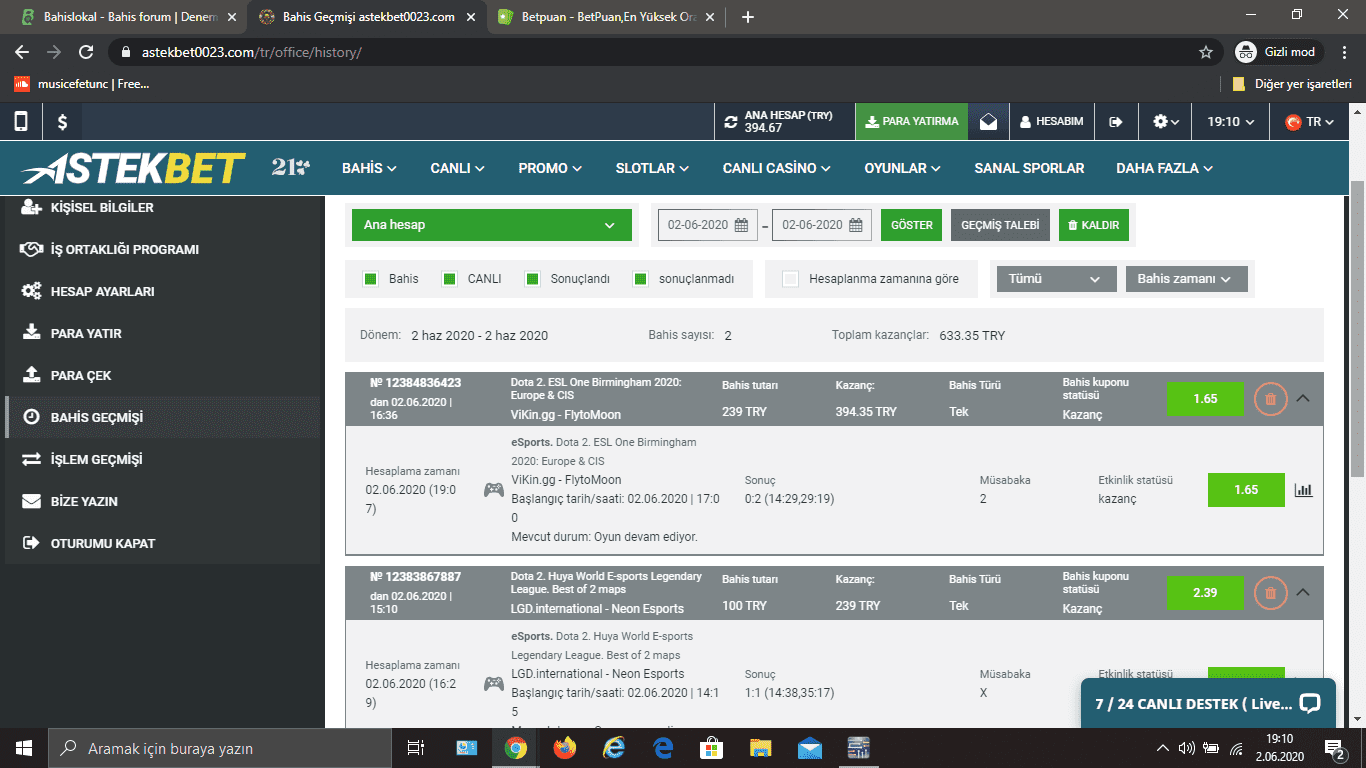Click the green 2.39 odds box

pos(1205,592)
